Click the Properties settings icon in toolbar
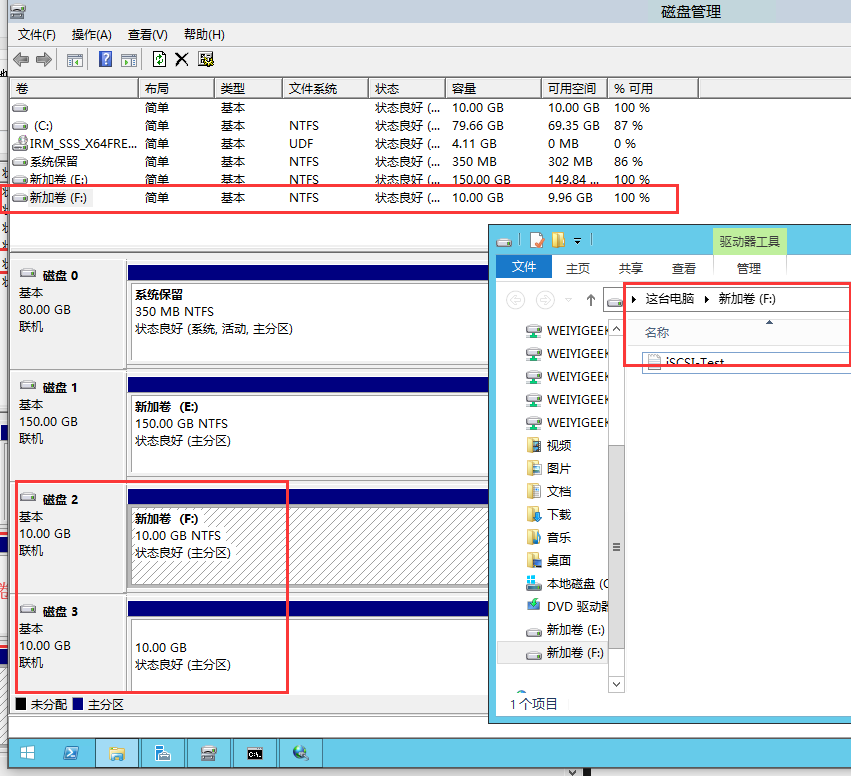This screenshot has height=776, width=851. [206, 59]
